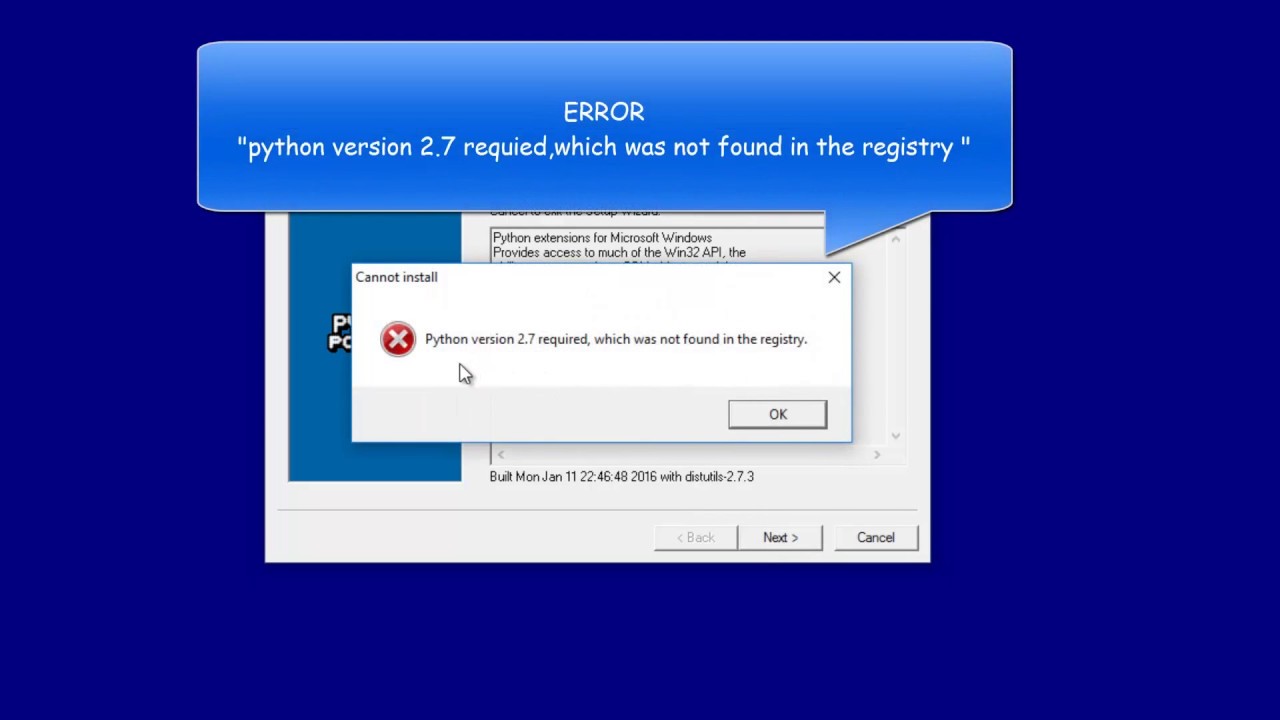Viewport: 1280px width, 720px height.
Task: Close the Cannot install dialog
Action: pyautogui.click(x=834, y=277)
